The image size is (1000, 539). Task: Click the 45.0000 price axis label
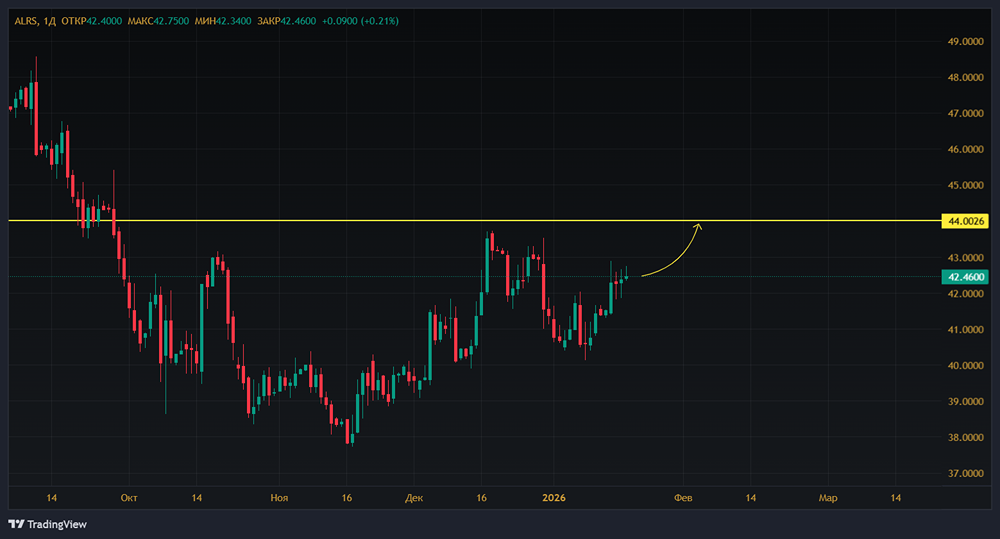(966, 186)
